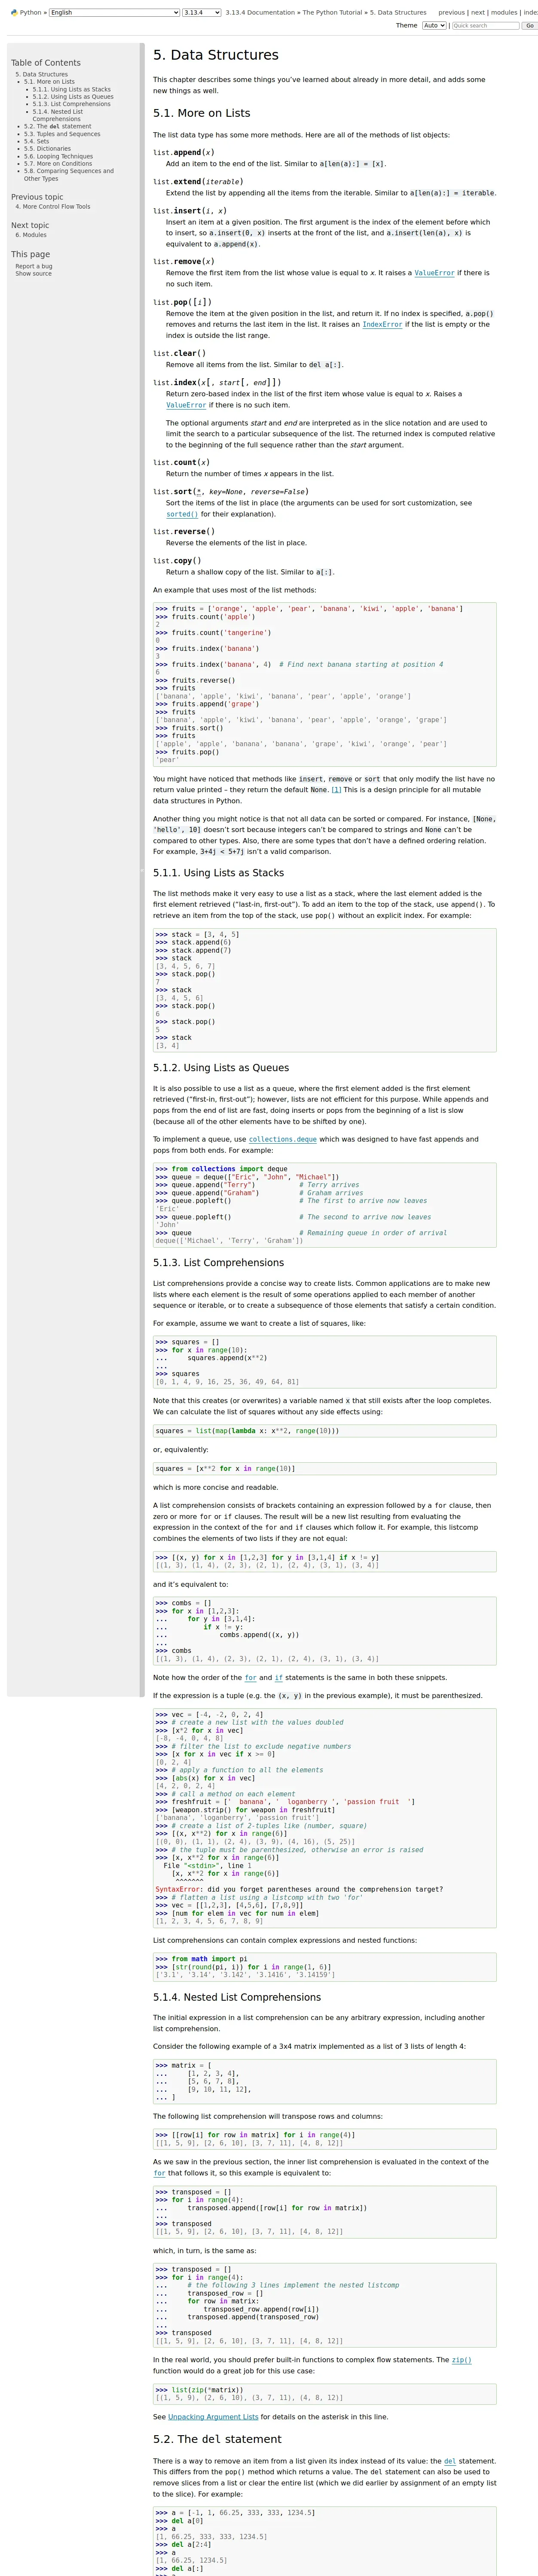538x2576 pixels.
Task: Click 'for' link in 'Note how the order' sentence
Action: [251, 1678]
